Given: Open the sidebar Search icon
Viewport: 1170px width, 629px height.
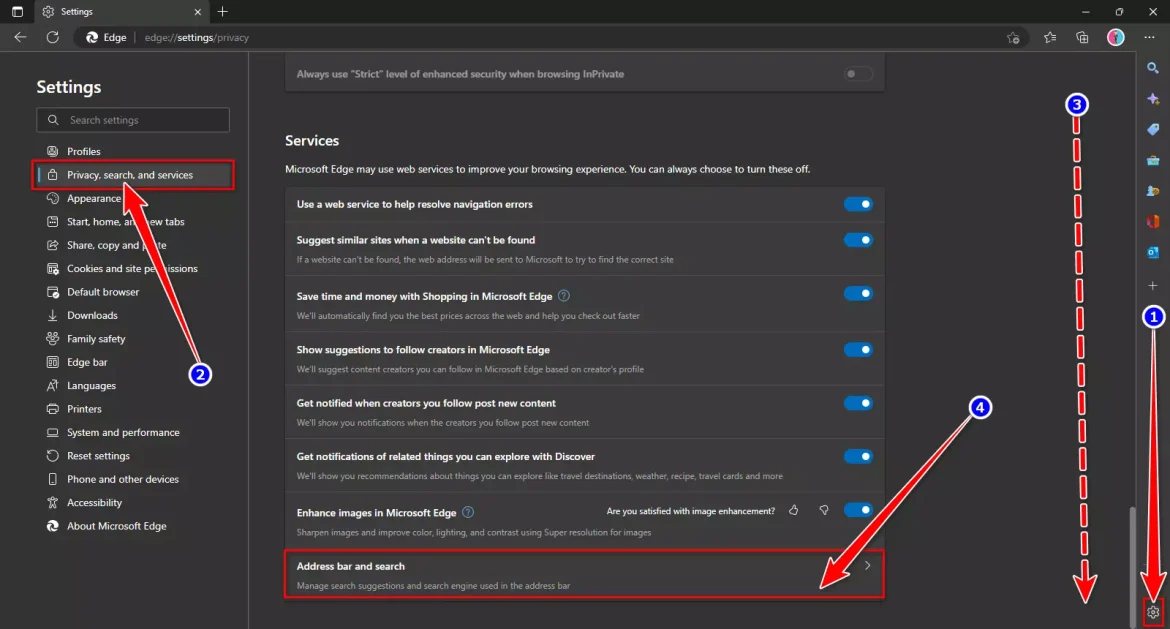Looking at the screenshot, I should coord(1153,68).
